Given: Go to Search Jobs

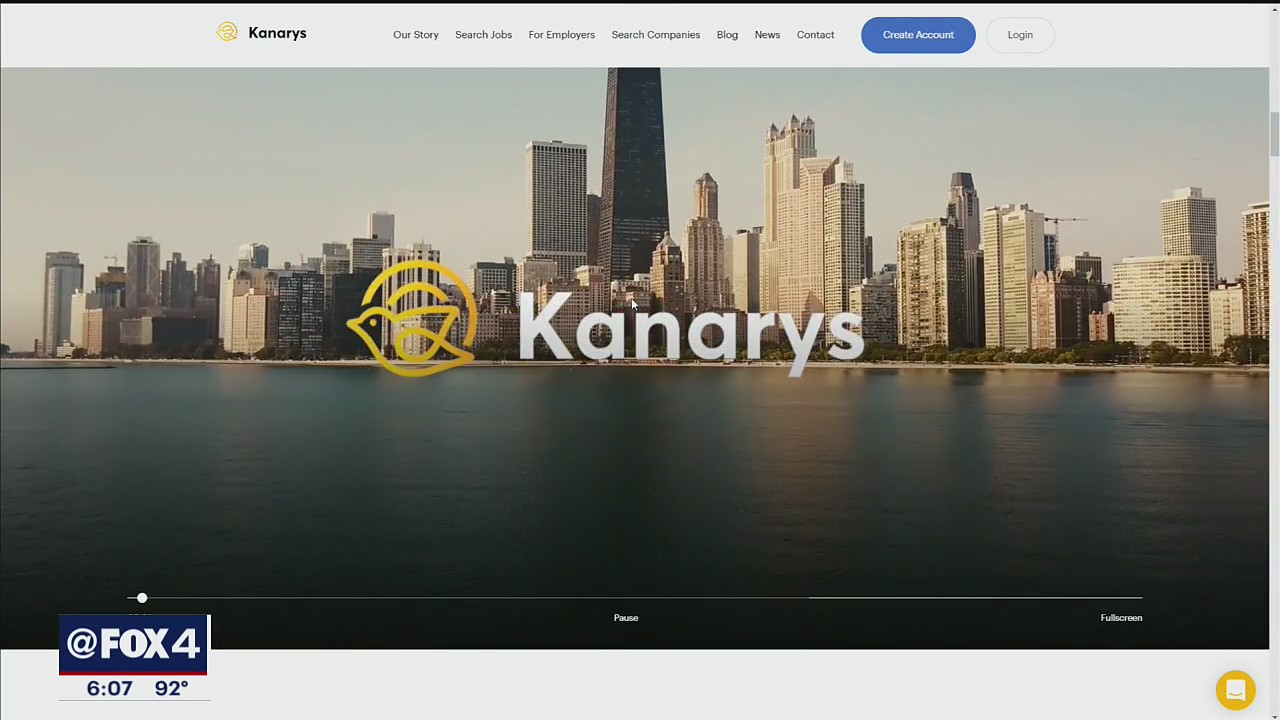Looking at the screenshot, I should point(483,35).
